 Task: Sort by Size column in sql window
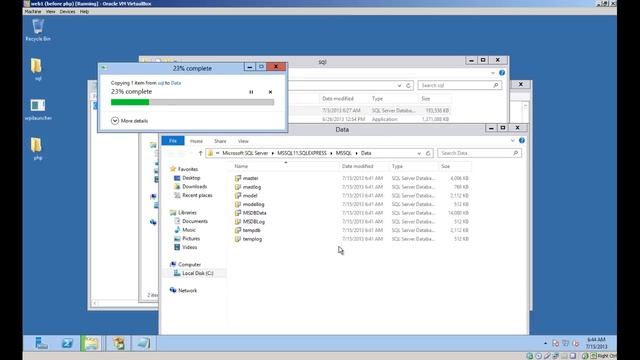point(426,99)
